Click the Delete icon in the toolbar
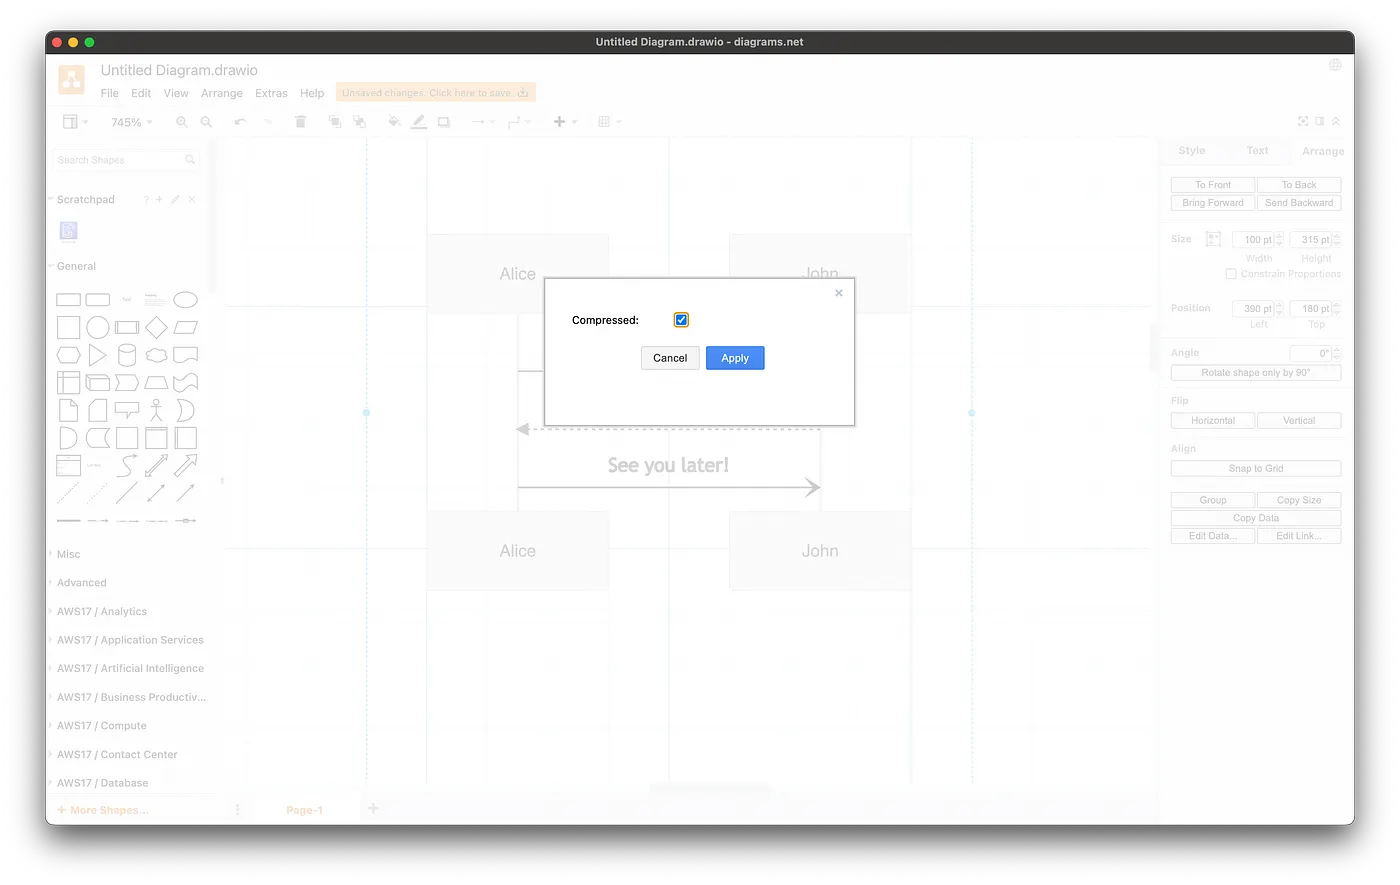Image resolution: width=1400 pixels, height=885 pixels. (x=300, y=121)
